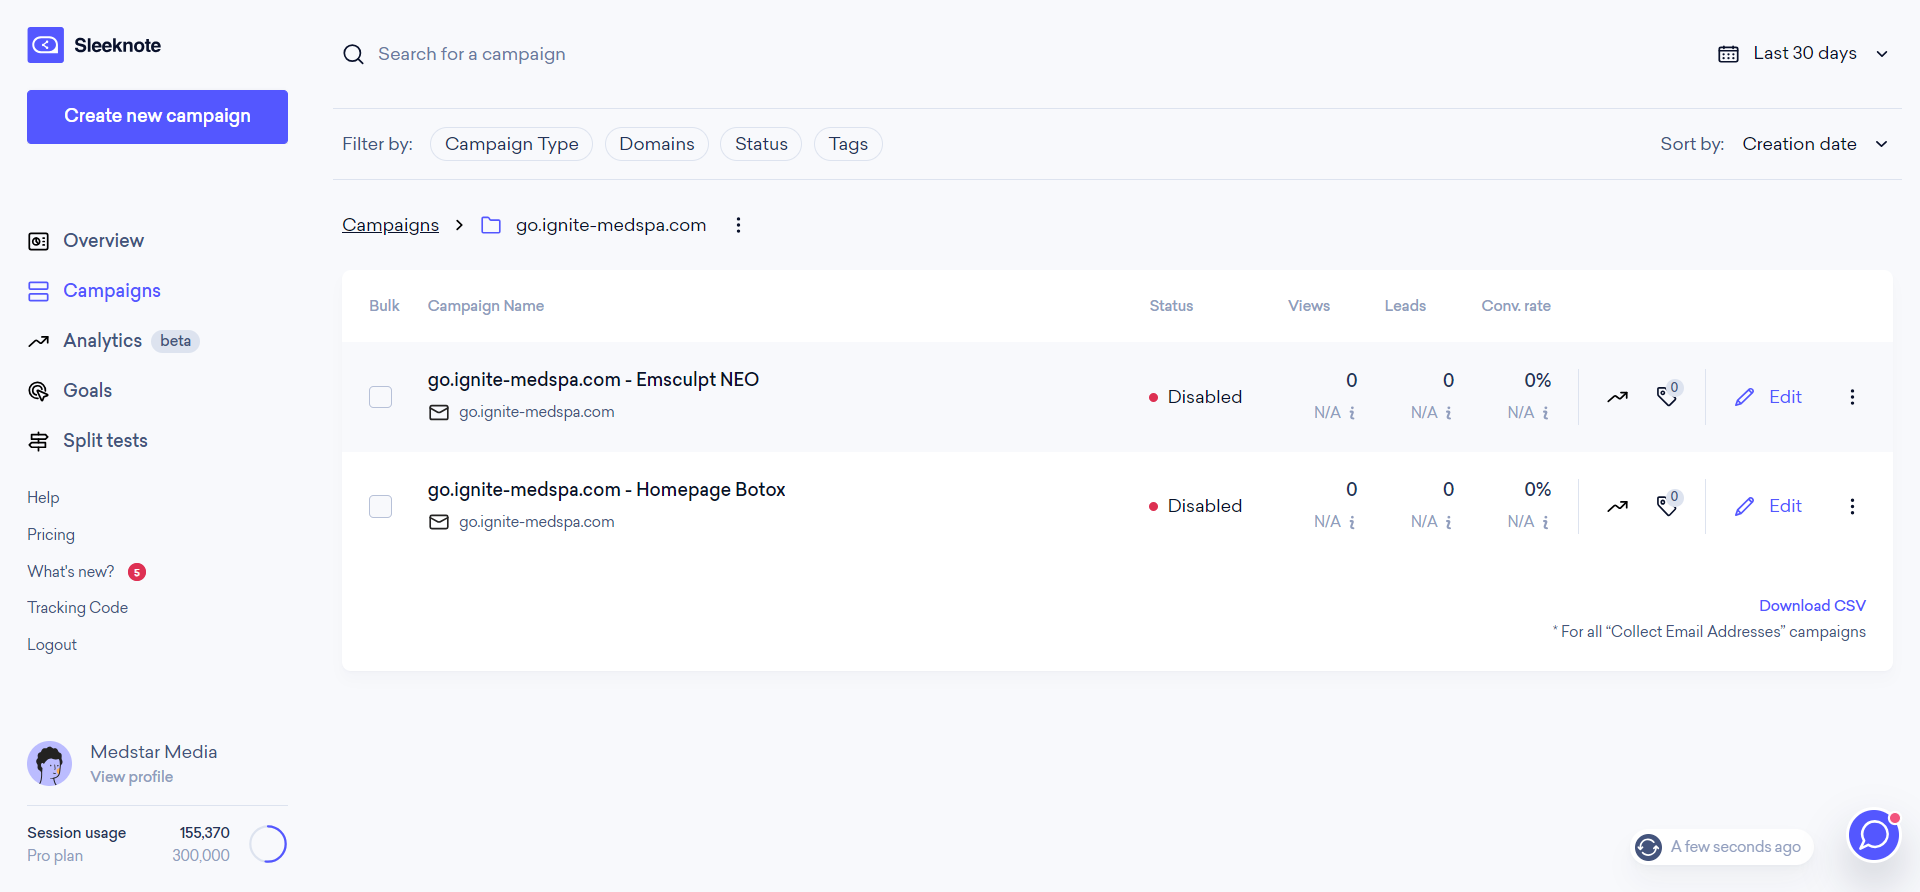Click the Download CSV link

click(1812, 606)
